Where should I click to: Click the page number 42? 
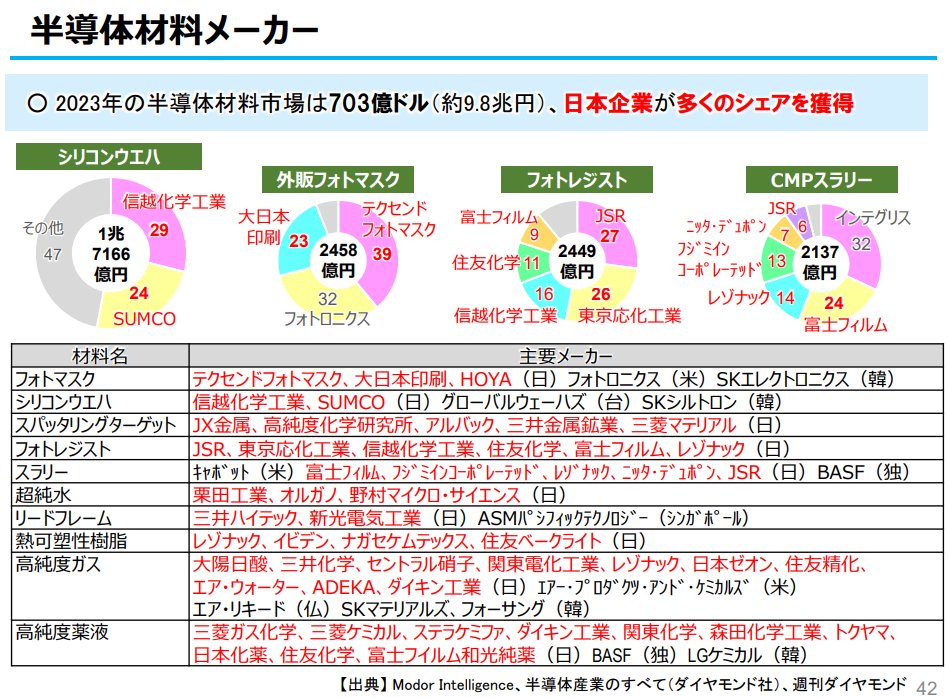[926, 688]
